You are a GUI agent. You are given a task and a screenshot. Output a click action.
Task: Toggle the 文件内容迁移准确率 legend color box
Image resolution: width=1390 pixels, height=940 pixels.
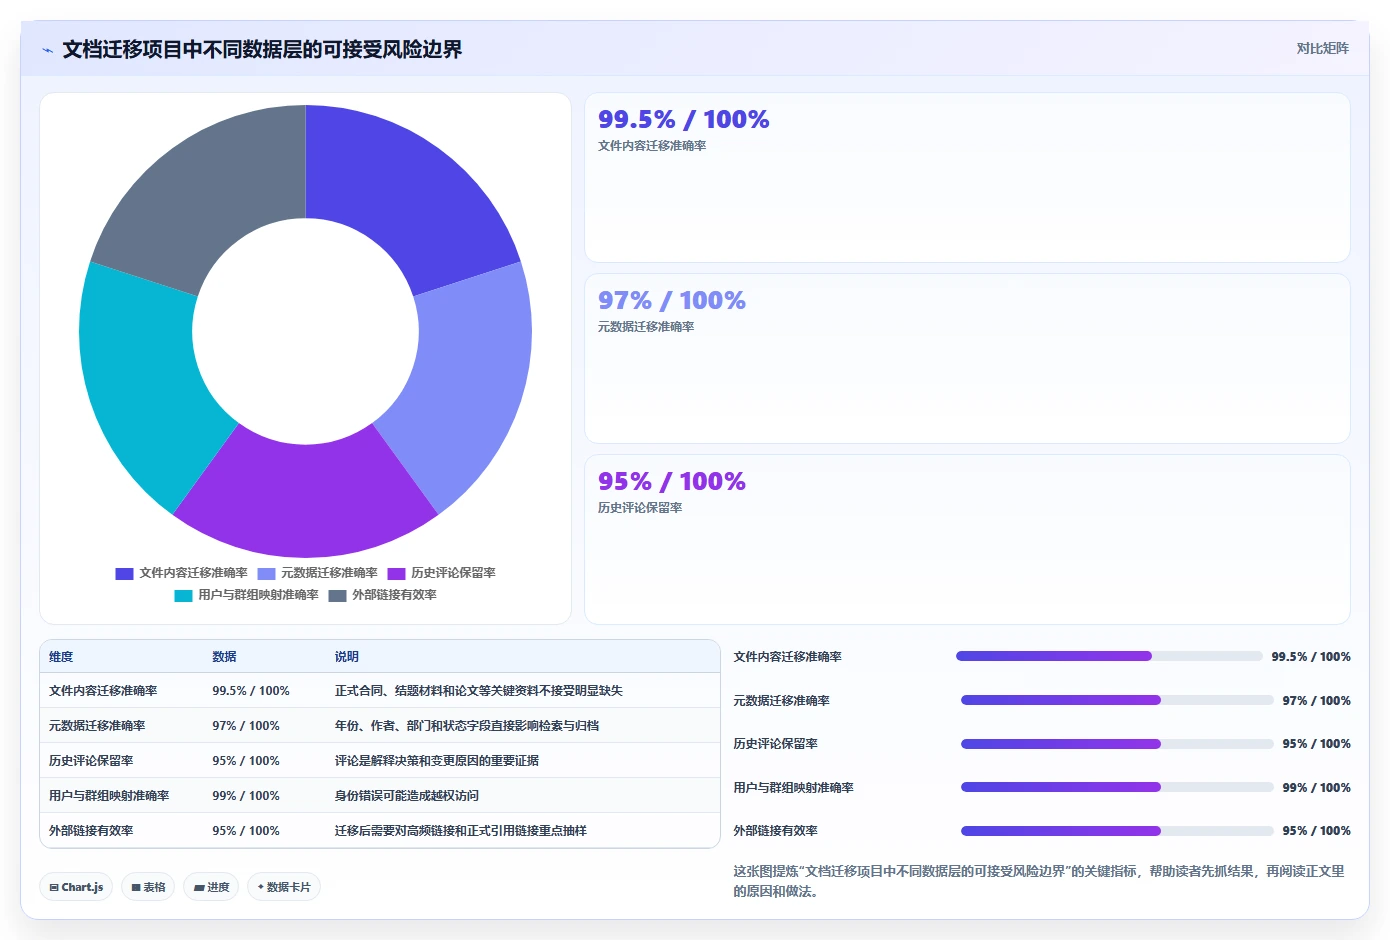[124, 574]
